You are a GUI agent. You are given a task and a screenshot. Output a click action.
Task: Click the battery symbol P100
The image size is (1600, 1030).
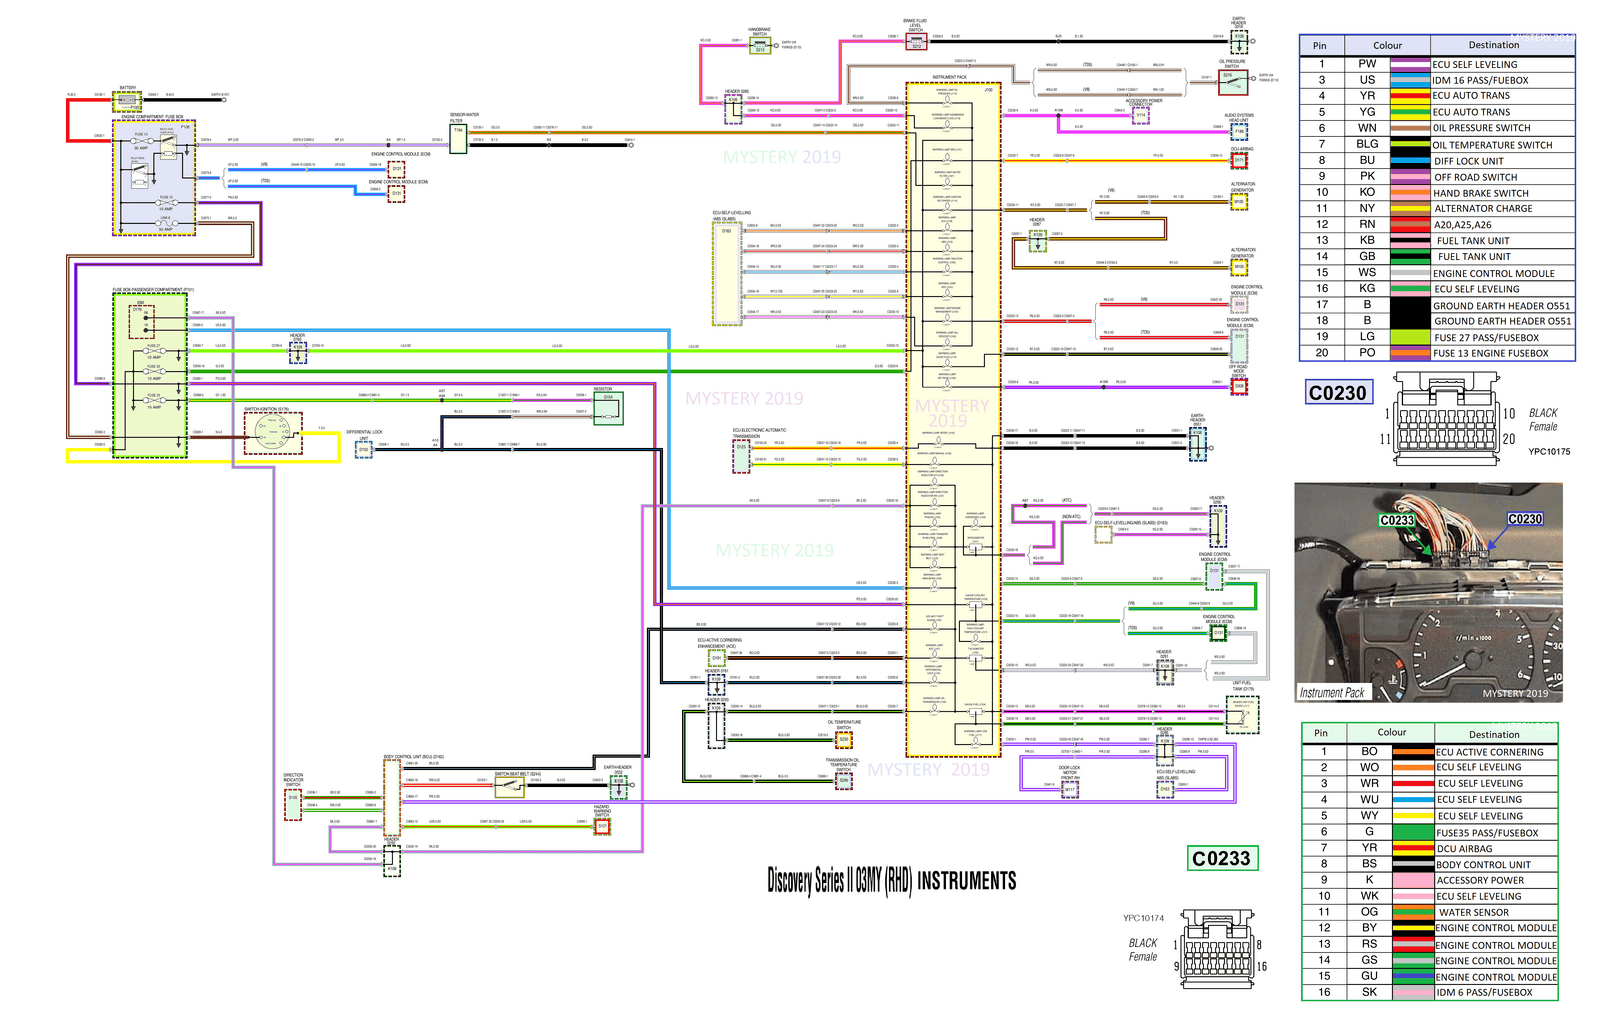[128, 100]
